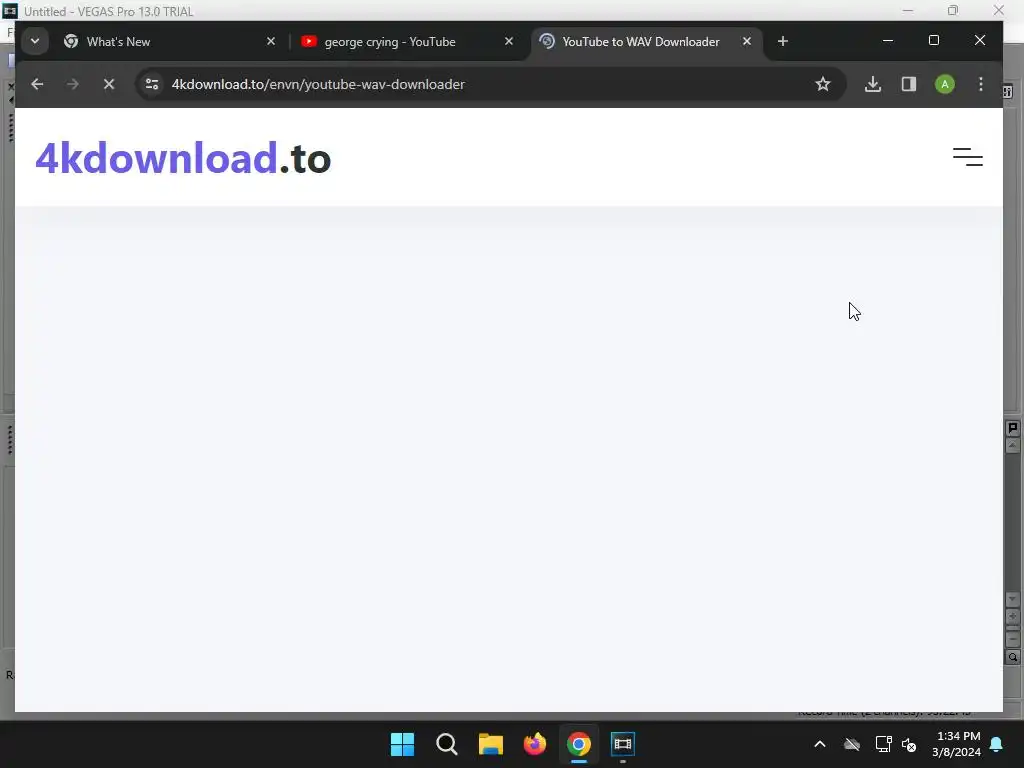Close the What's New tab
Screen dimensions: 1024x768
[271, 41]
